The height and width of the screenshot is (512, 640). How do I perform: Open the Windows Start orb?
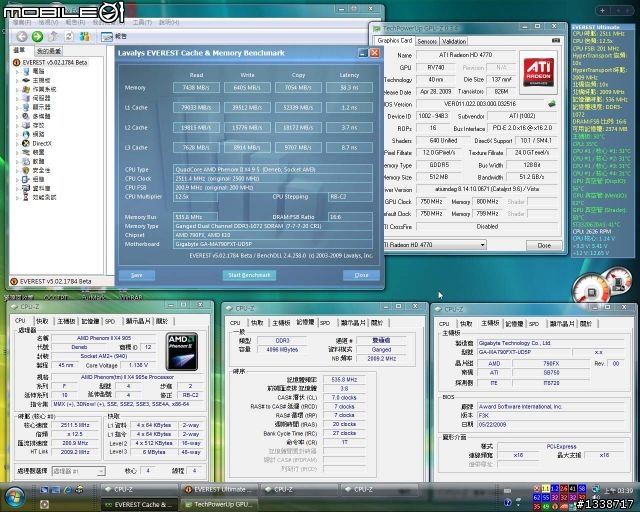pos(15,497)
